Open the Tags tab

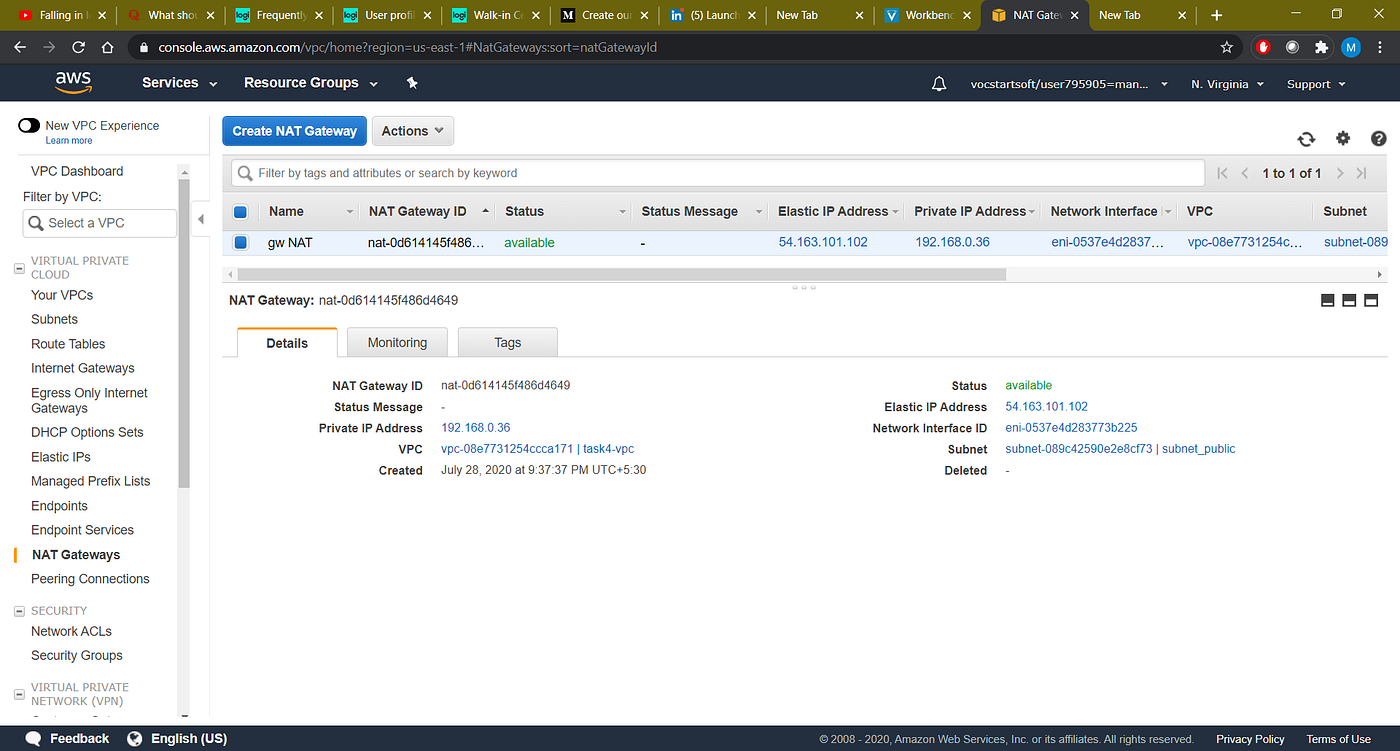pos(507,342)
